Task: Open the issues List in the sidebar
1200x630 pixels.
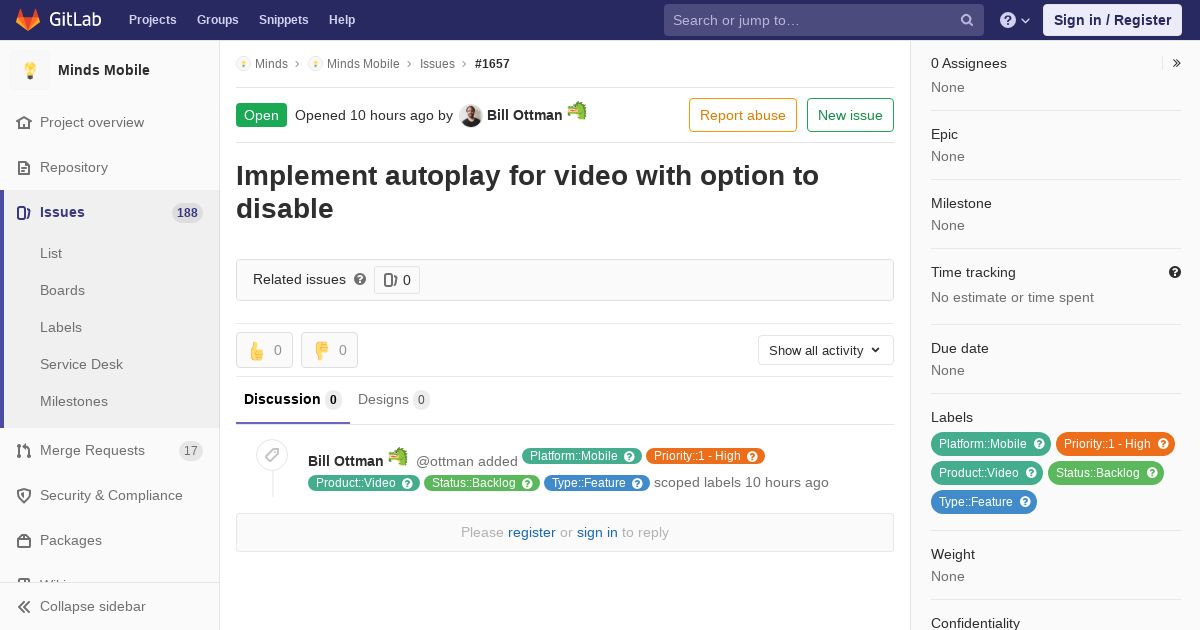Action: (x=51, y=253)
